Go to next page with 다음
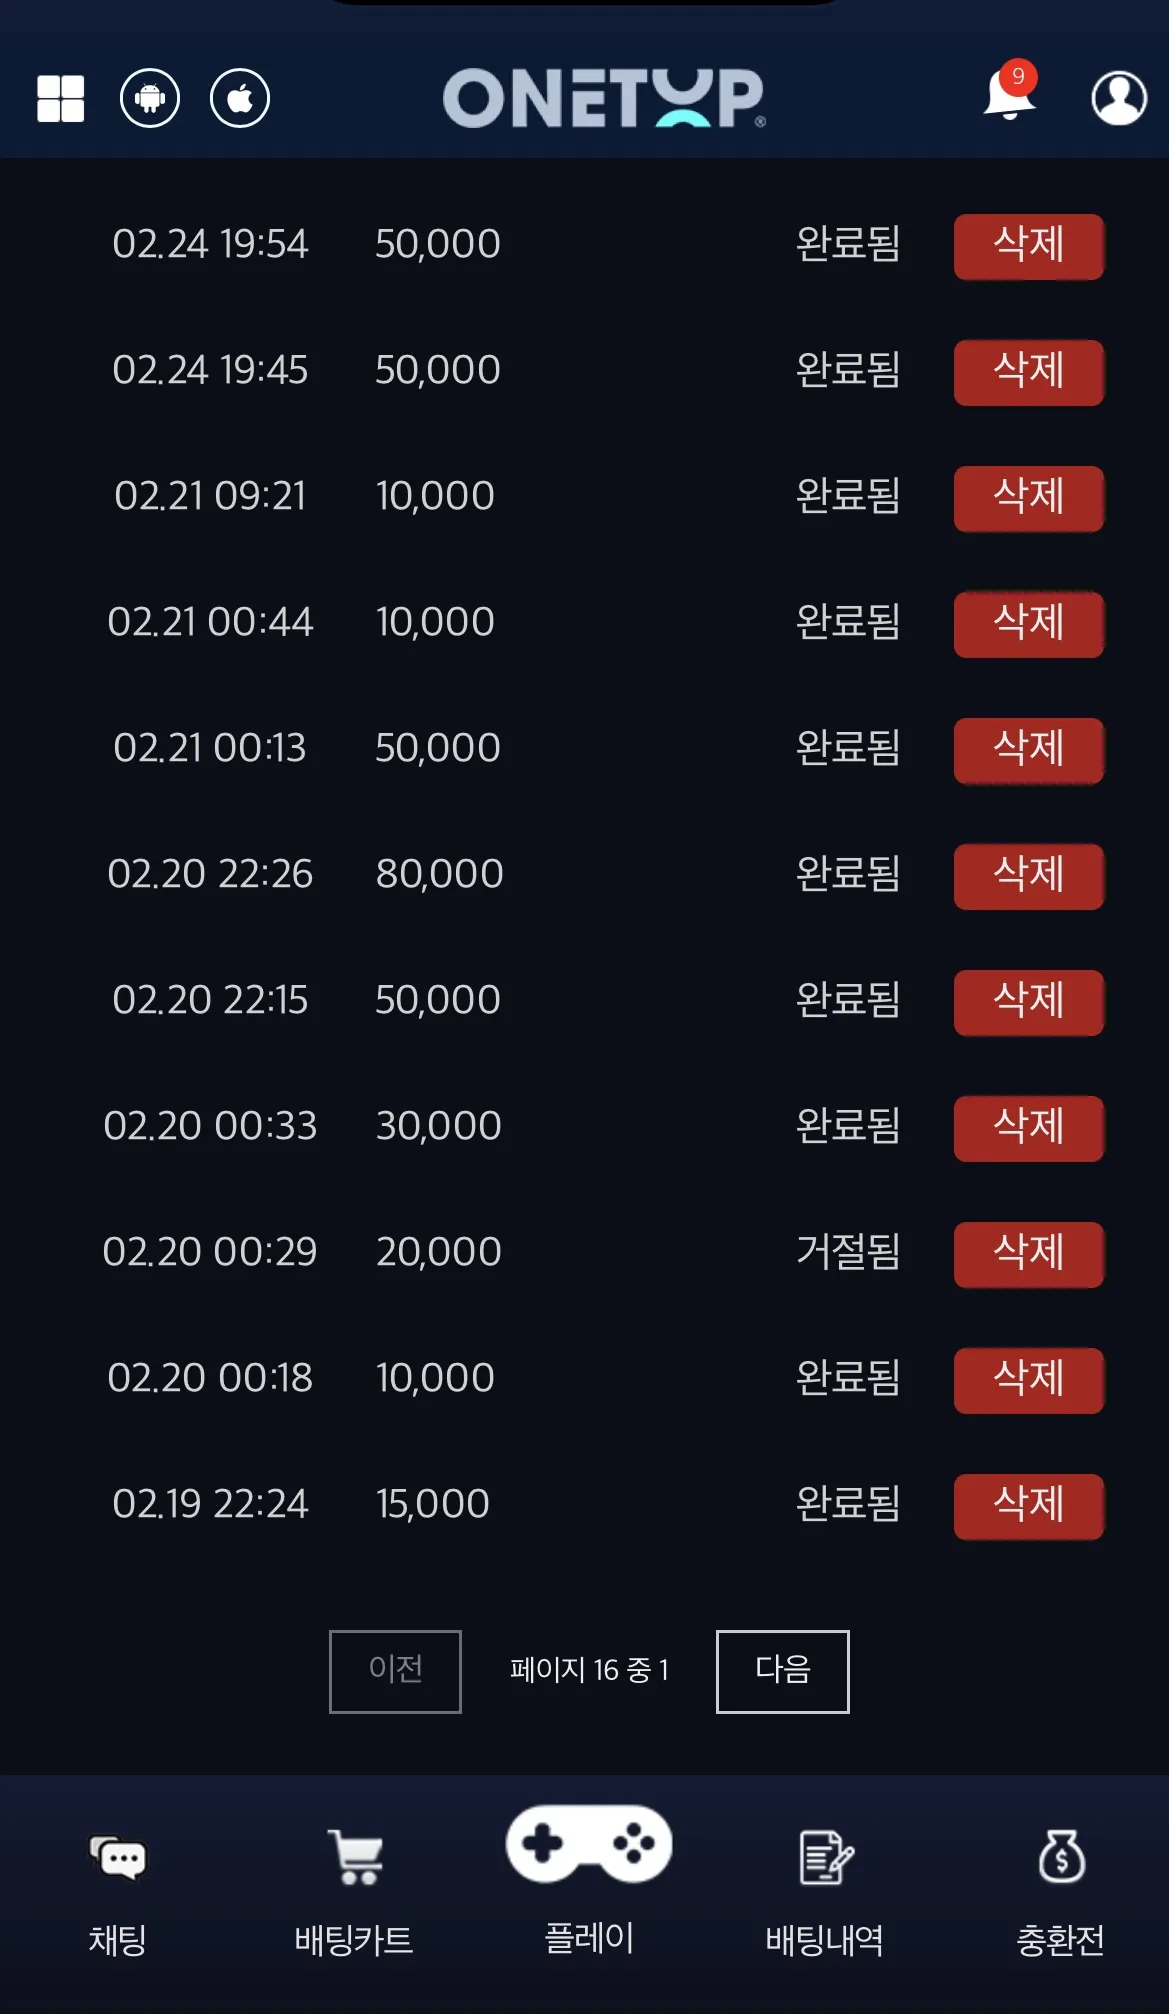Image resolution: width=1169 pixels, height=2014 pixels. [x=783, y=1671]
